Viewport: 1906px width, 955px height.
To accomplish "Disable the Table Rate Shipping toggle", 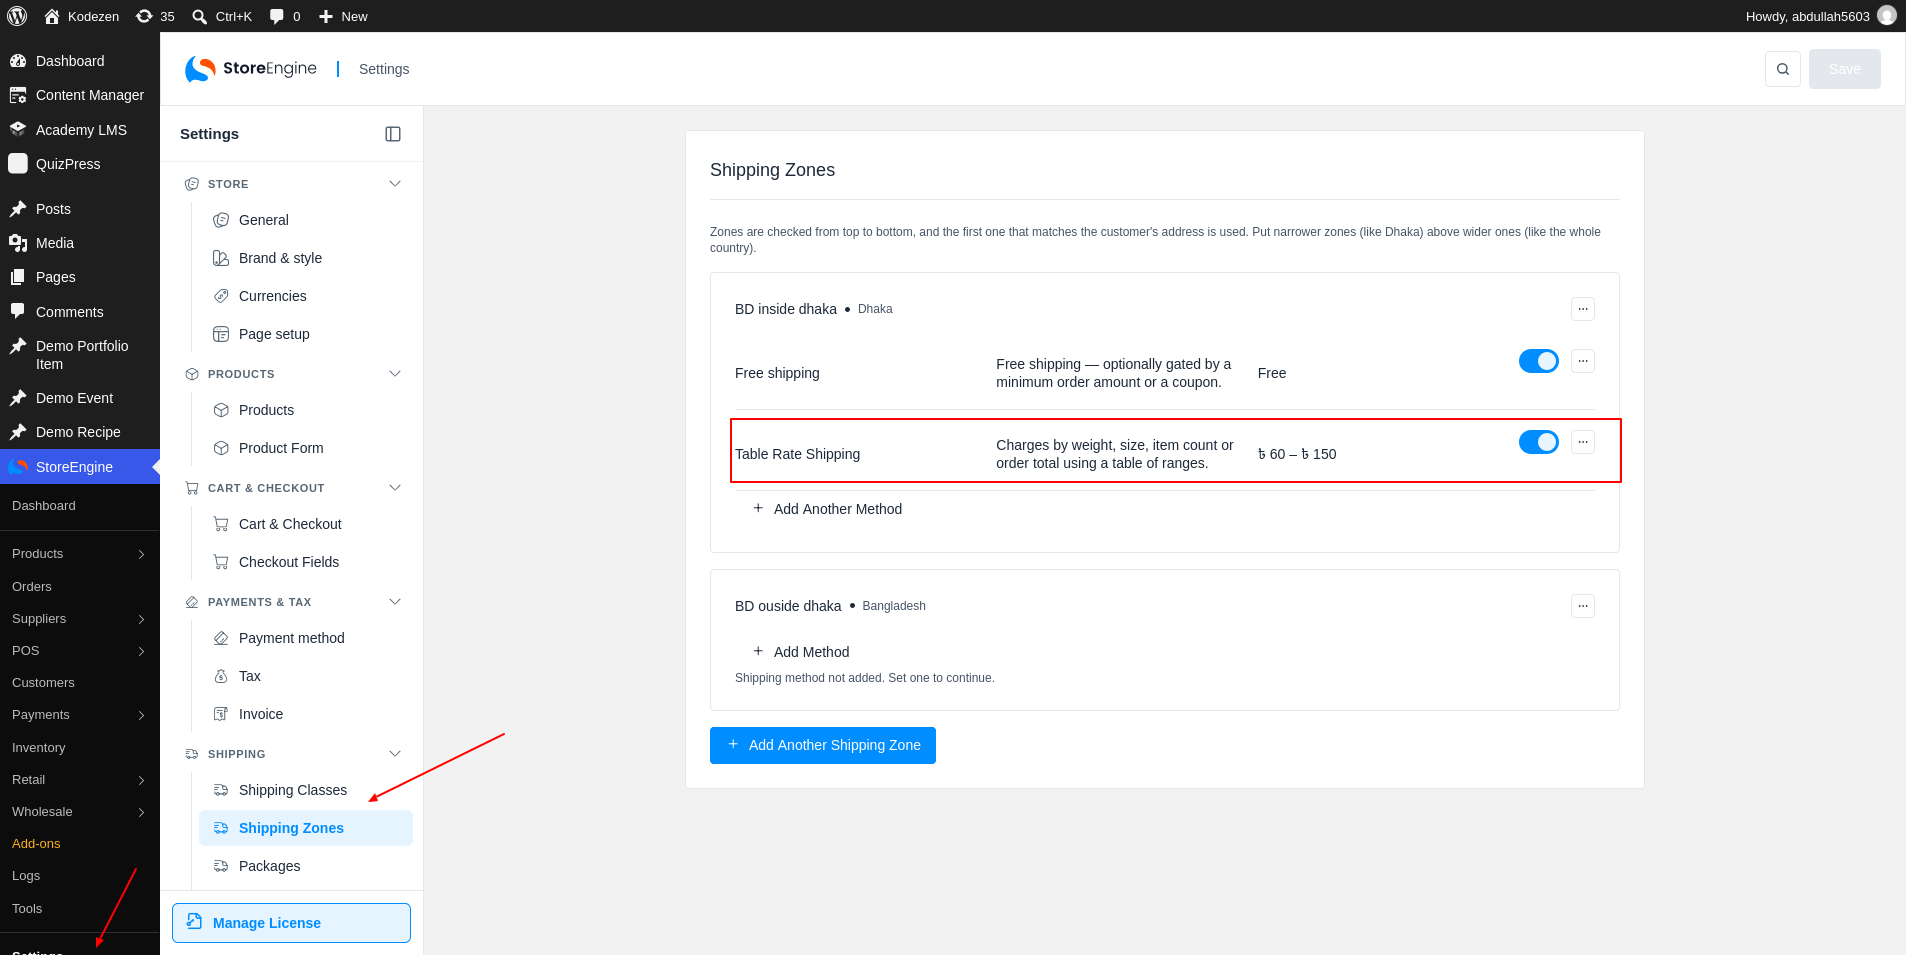I will click(1539, 442).
